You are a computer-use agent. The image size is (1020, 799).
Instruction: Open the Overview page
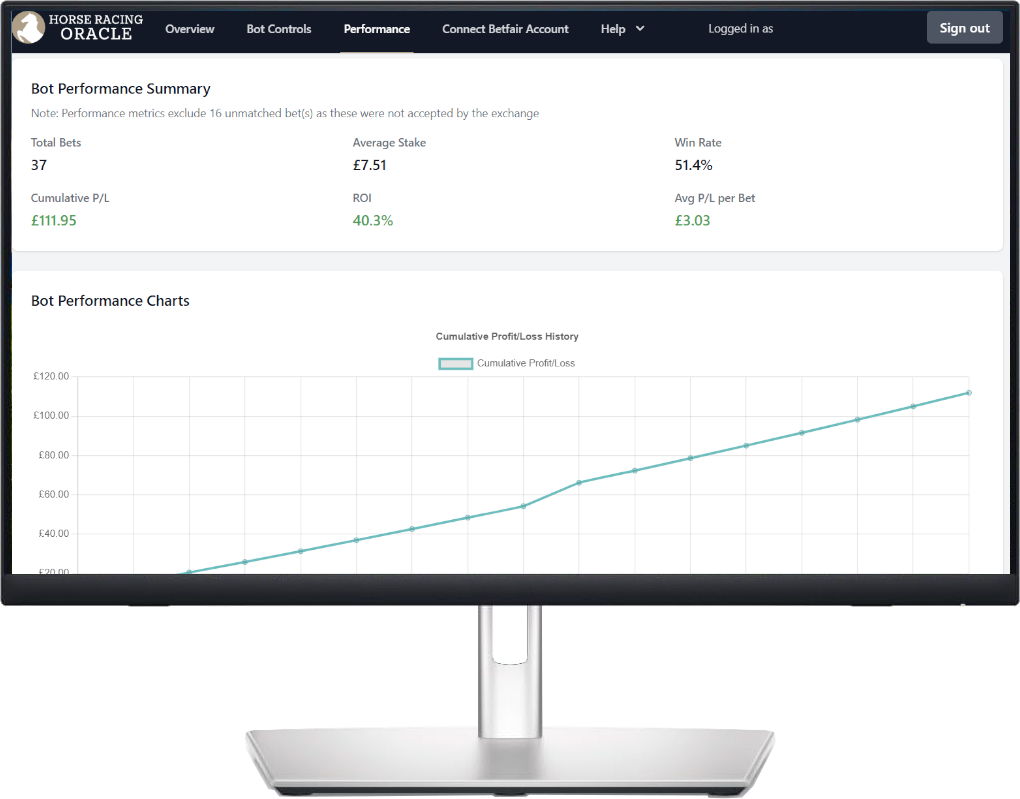[189, 29]
